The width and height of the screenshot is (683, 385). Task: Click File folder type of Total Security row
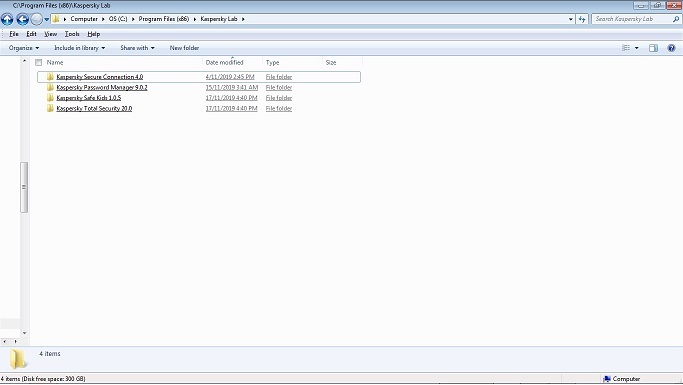point(279,108)
